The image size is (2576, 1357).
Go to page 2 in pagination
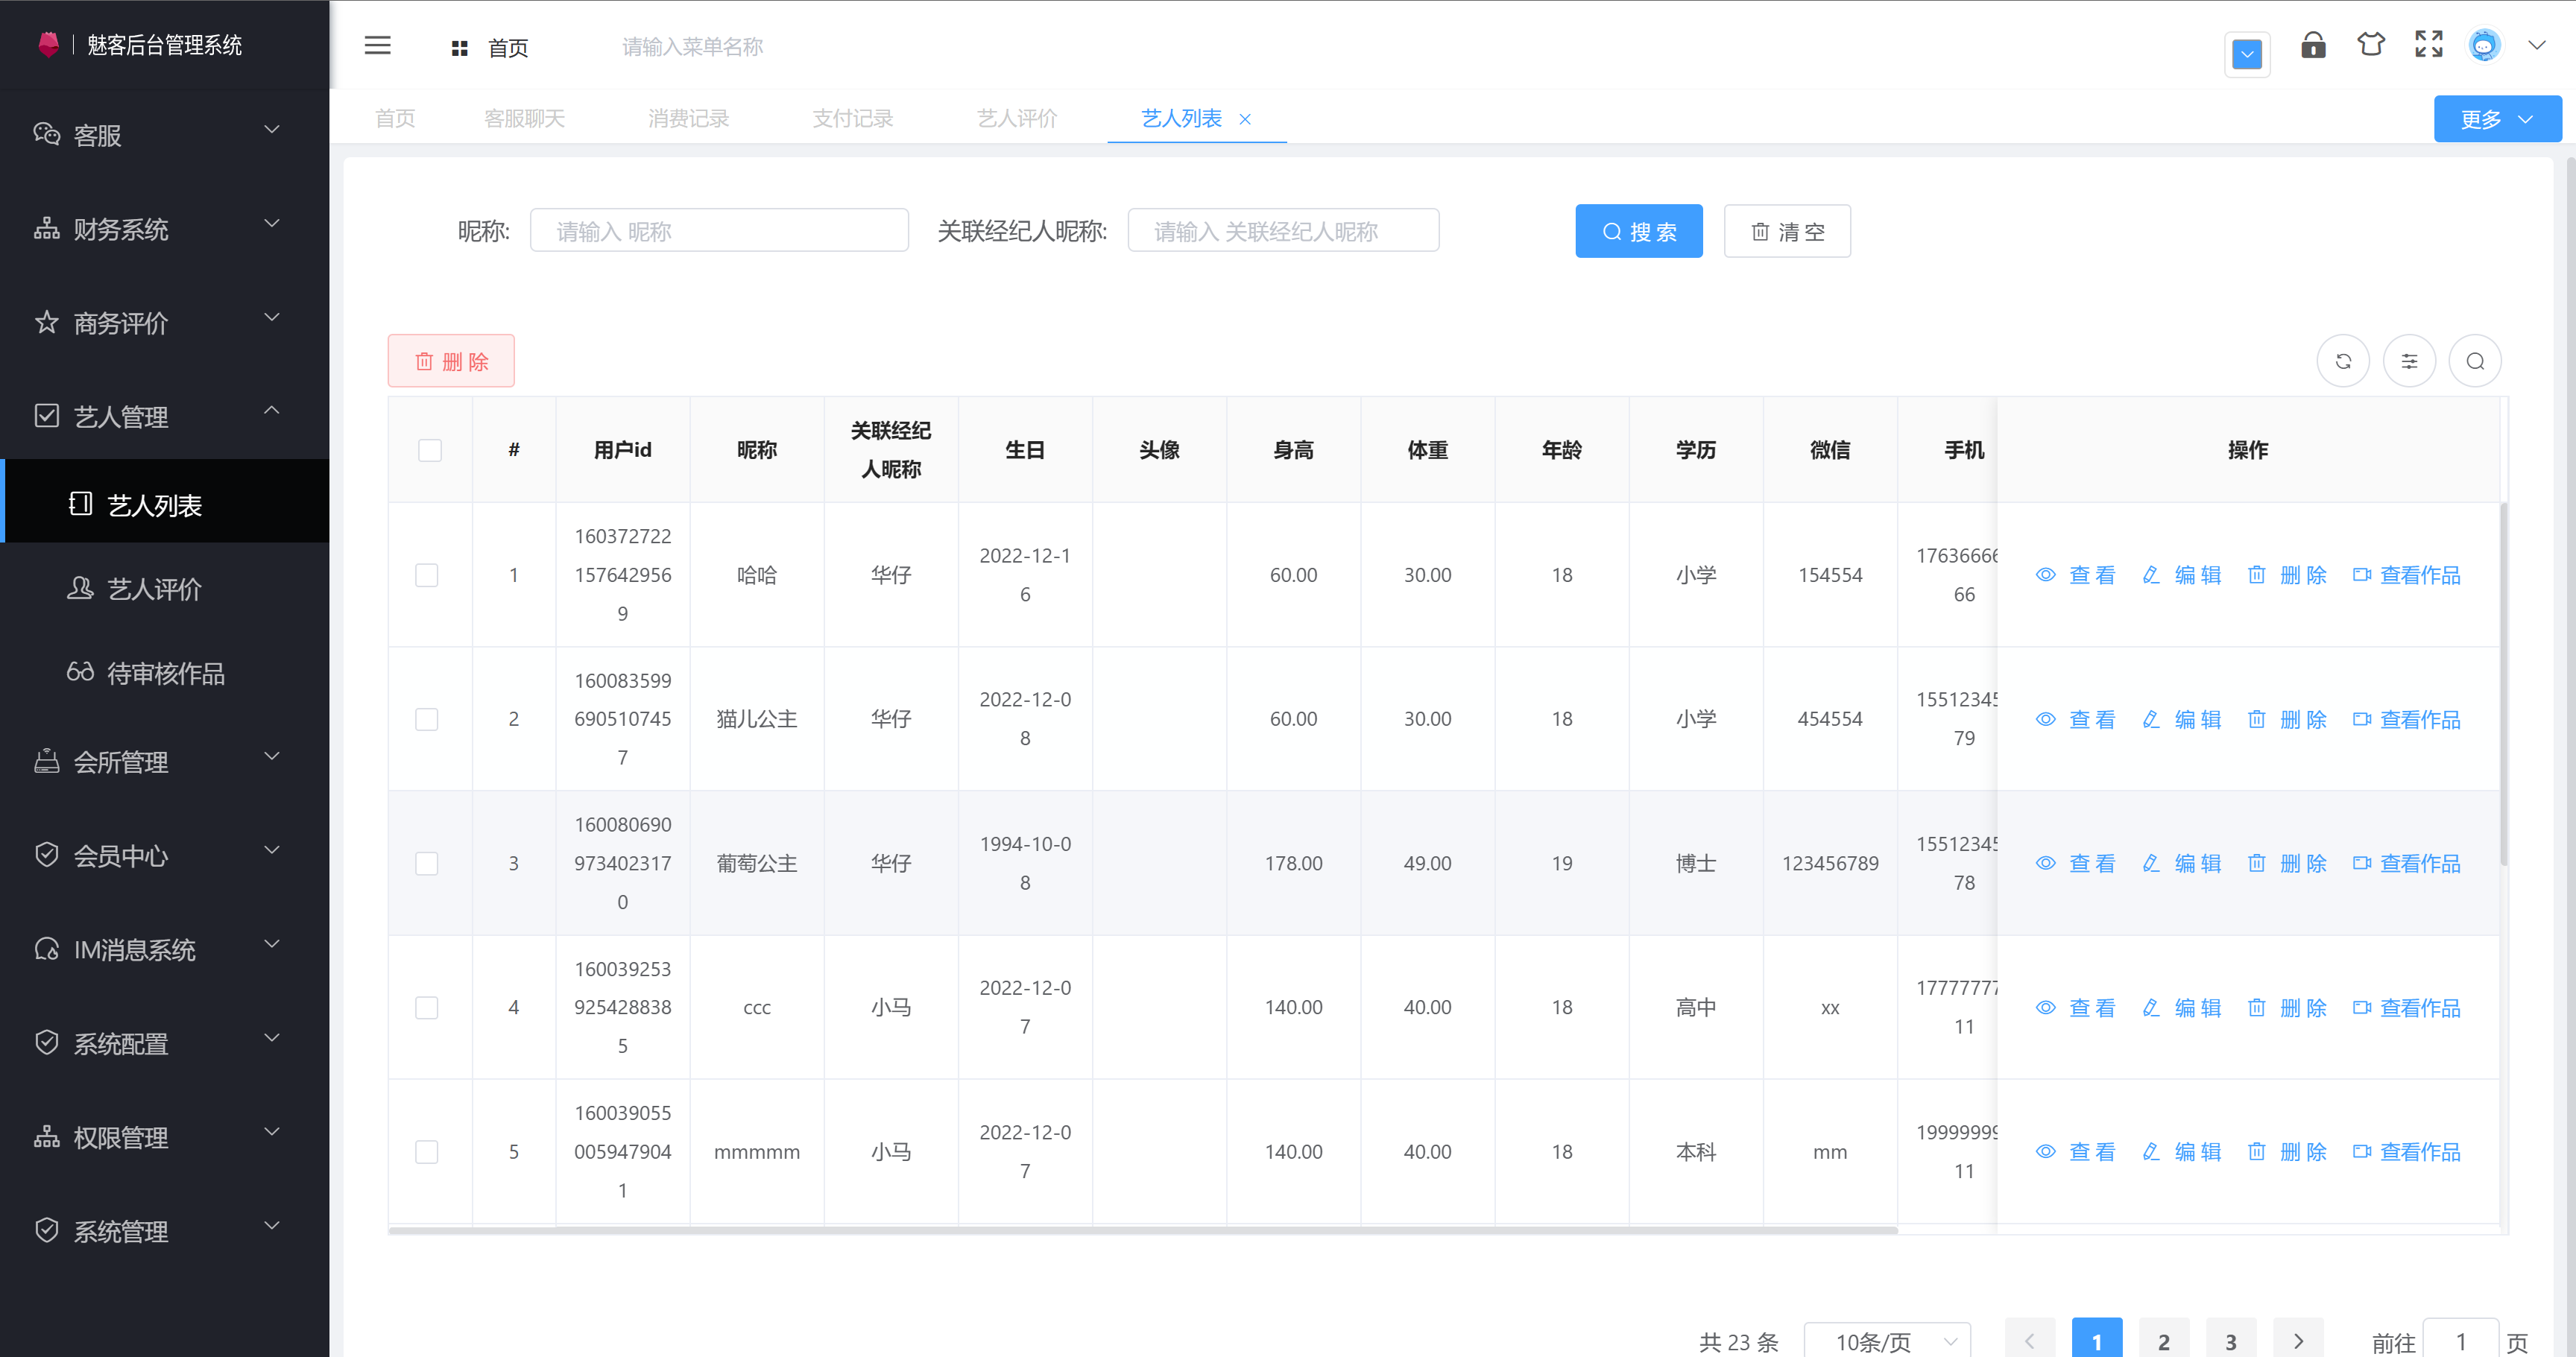(2164, 1341)
